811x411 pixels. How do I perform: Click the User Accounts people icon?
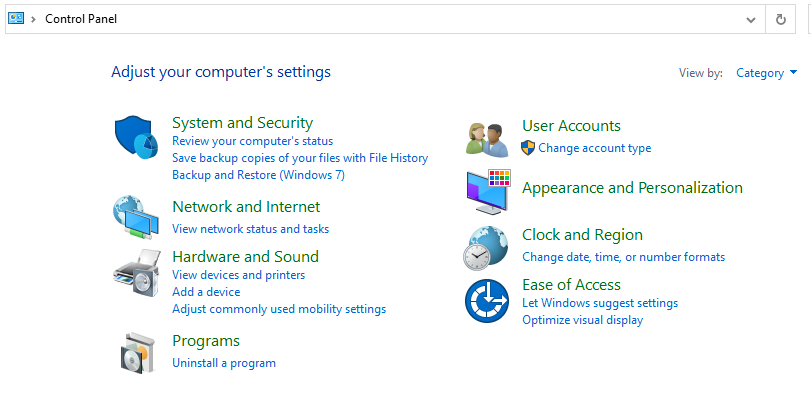point(487,140)
